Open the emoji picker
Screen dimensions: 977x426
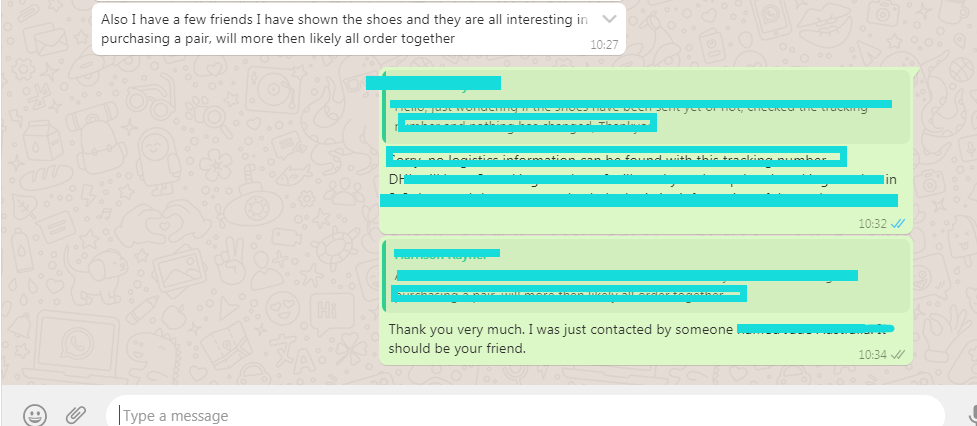(x=35, y=414)
